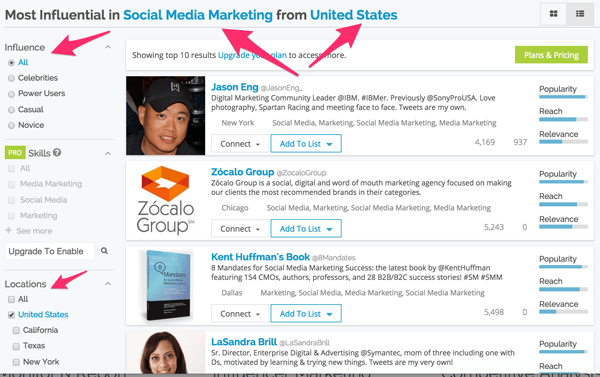Click Zócalo Group's Chicago location text
The width and height of the screenshot is (600, 377).
pyautogui.click(x=235, y=208)
